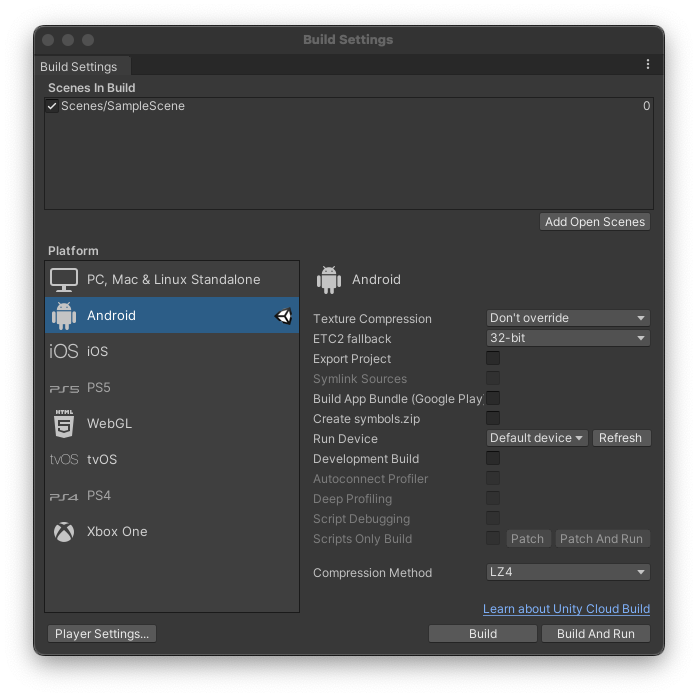This screenshot has width=698, height=697.
Task: Open the Learn about Unity Cloud Build link
Action: coord(566,608)
